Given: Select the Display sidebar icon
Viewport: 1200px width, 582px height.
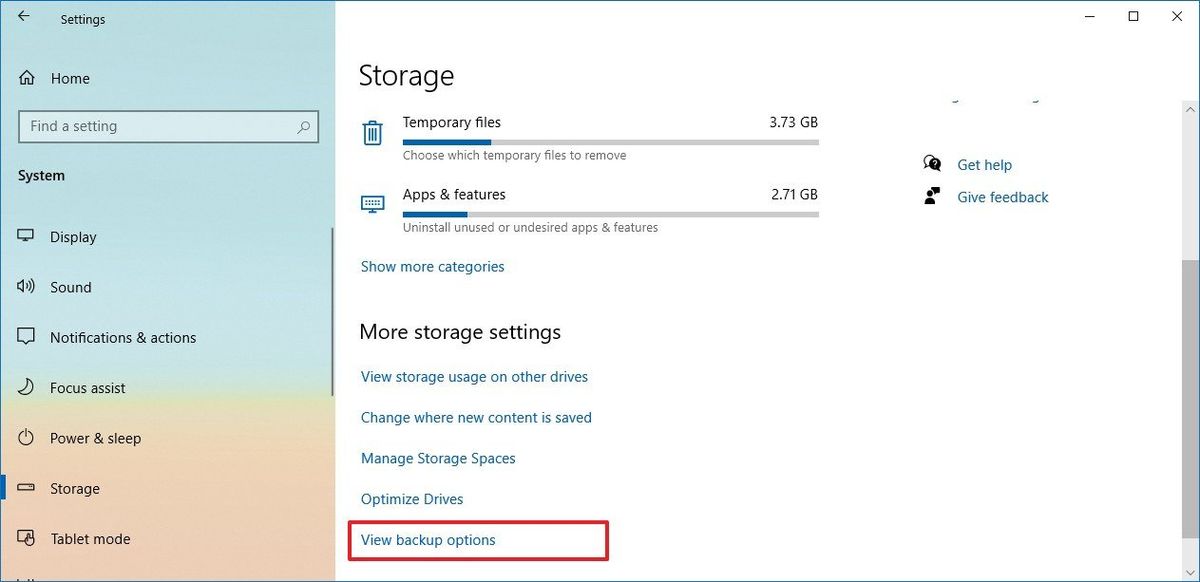Looking at the screenshot, I should tap(25, 237).
